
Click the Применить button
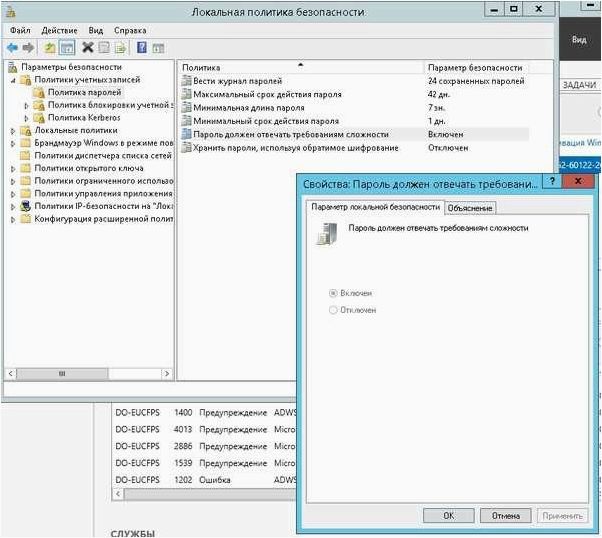[x=562, y=516]
